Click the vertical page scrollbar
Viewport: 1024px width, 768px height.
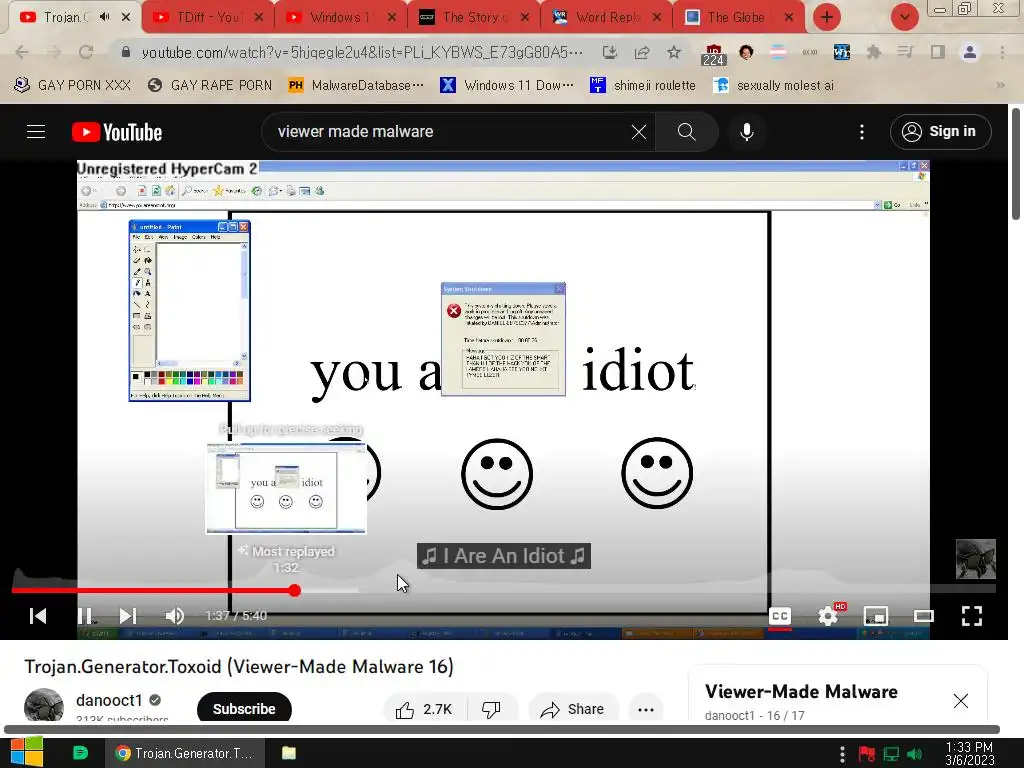coord(1016,163)
